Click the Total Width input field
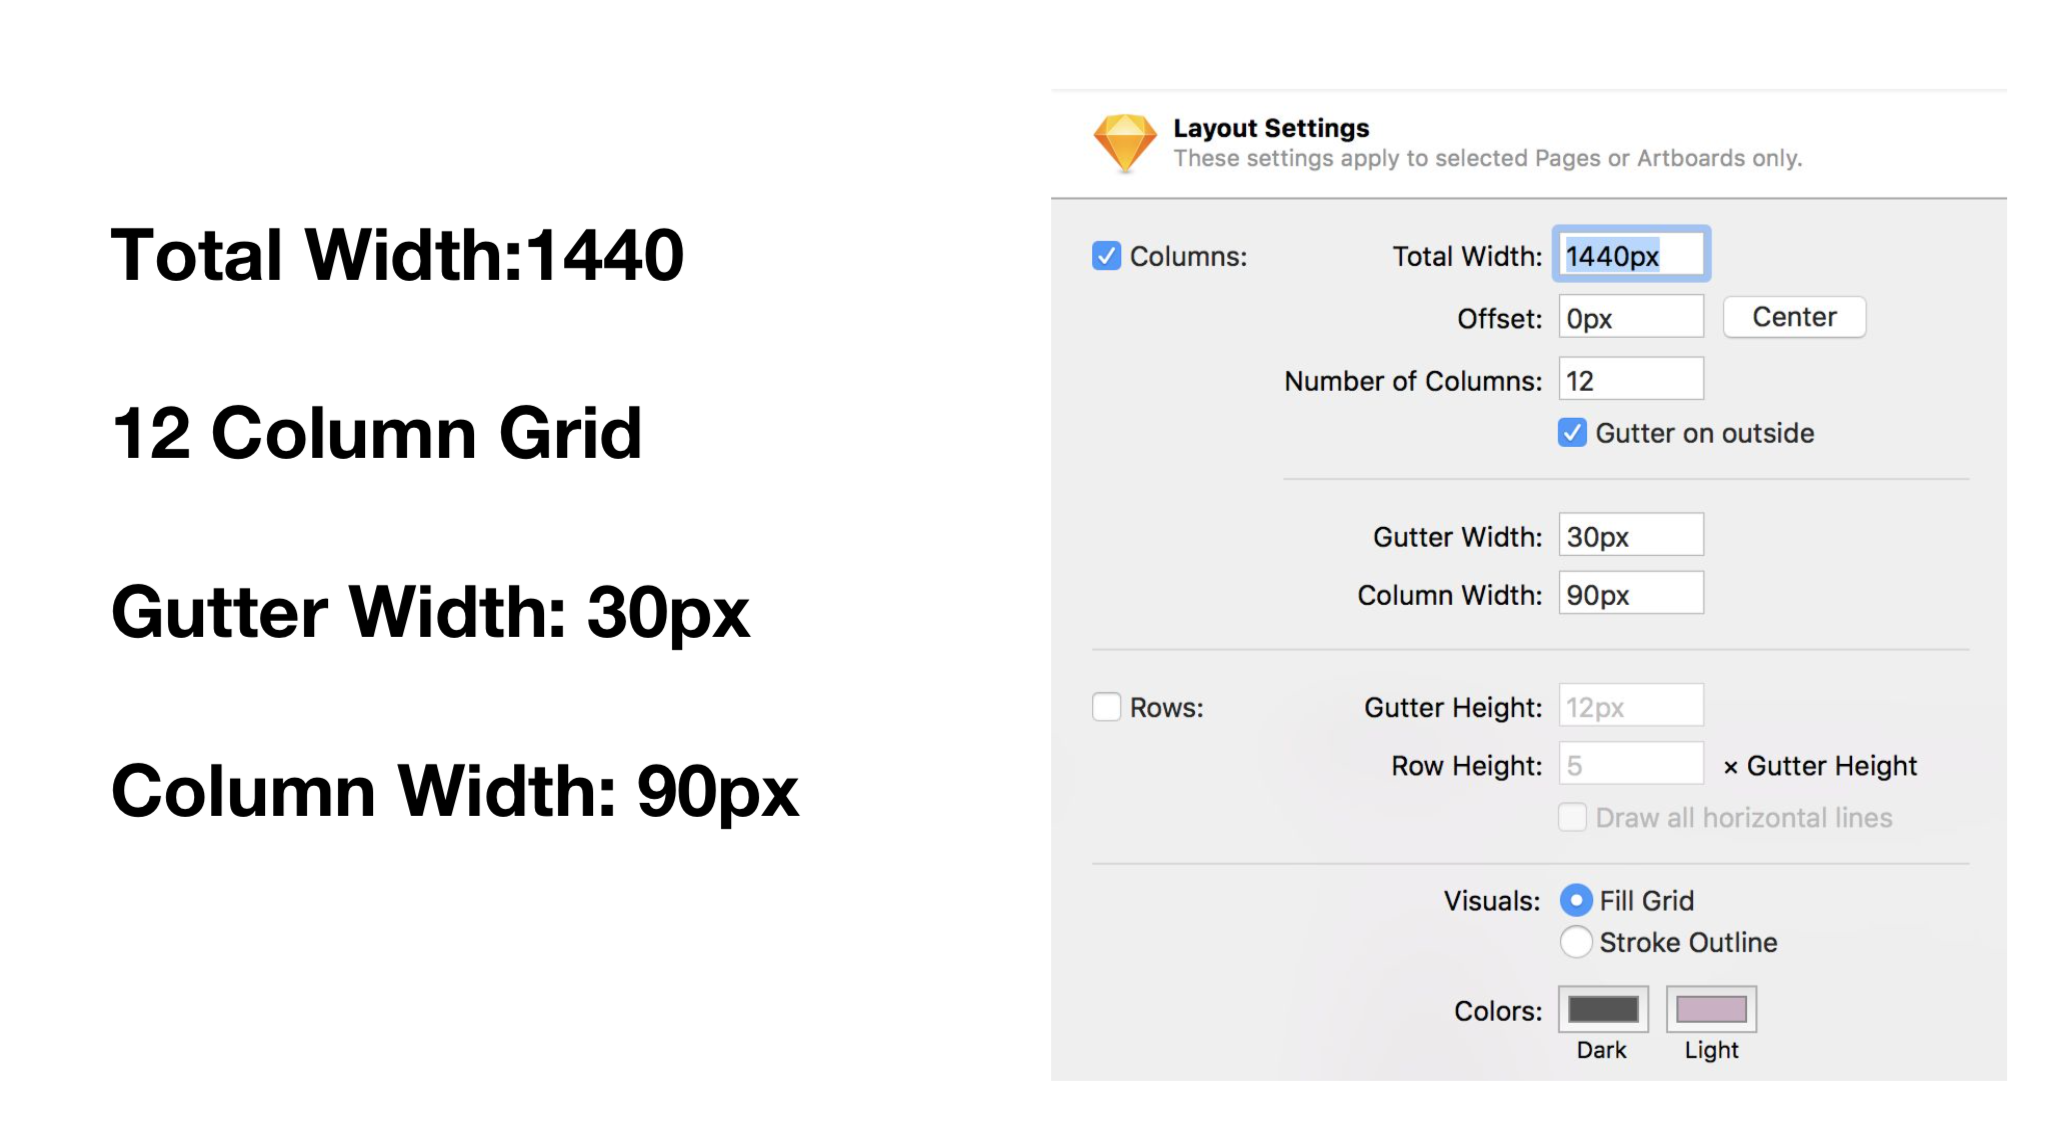 click(1631, 255)
